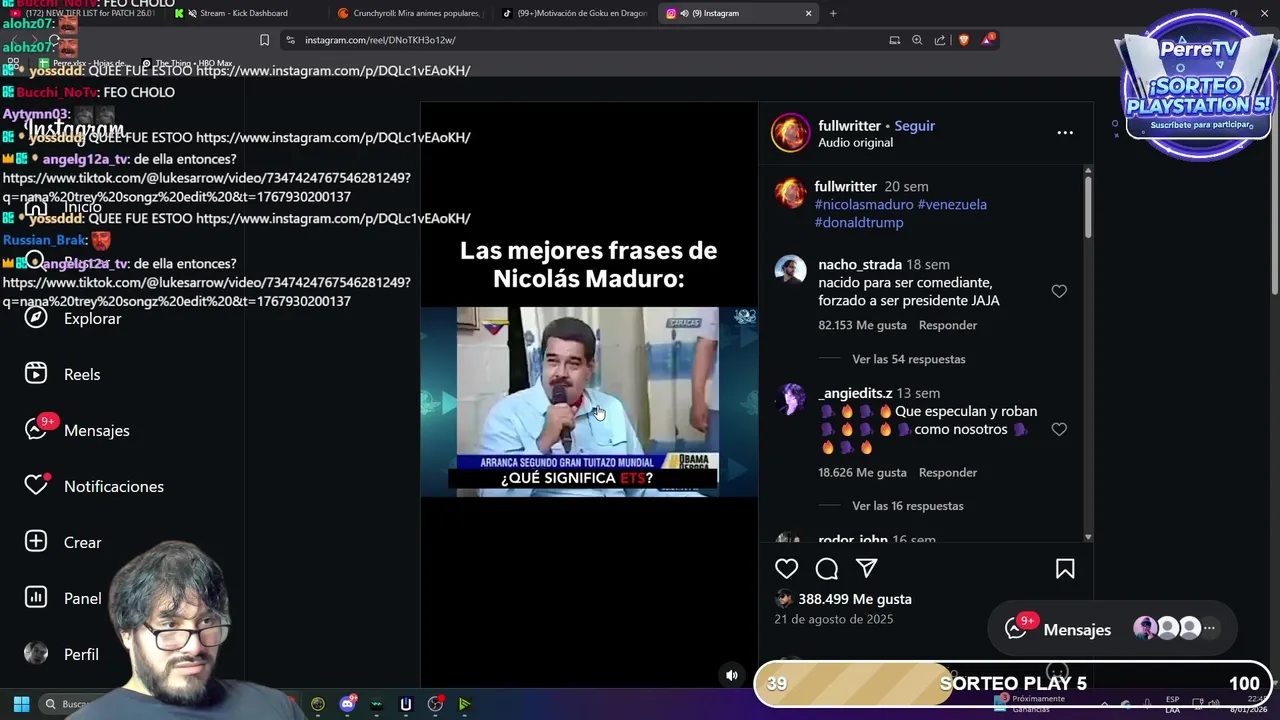Switch to Motivación de Goku TikTok tab
1280x720 pixels.
pos(574,13)
